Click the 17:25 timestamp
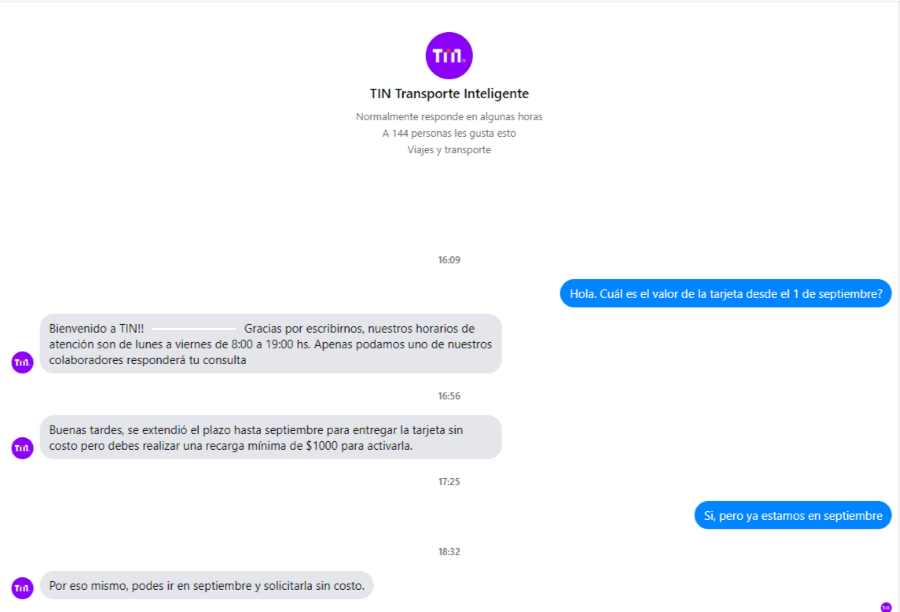900x612 pixels. click(x=449, y=482)
